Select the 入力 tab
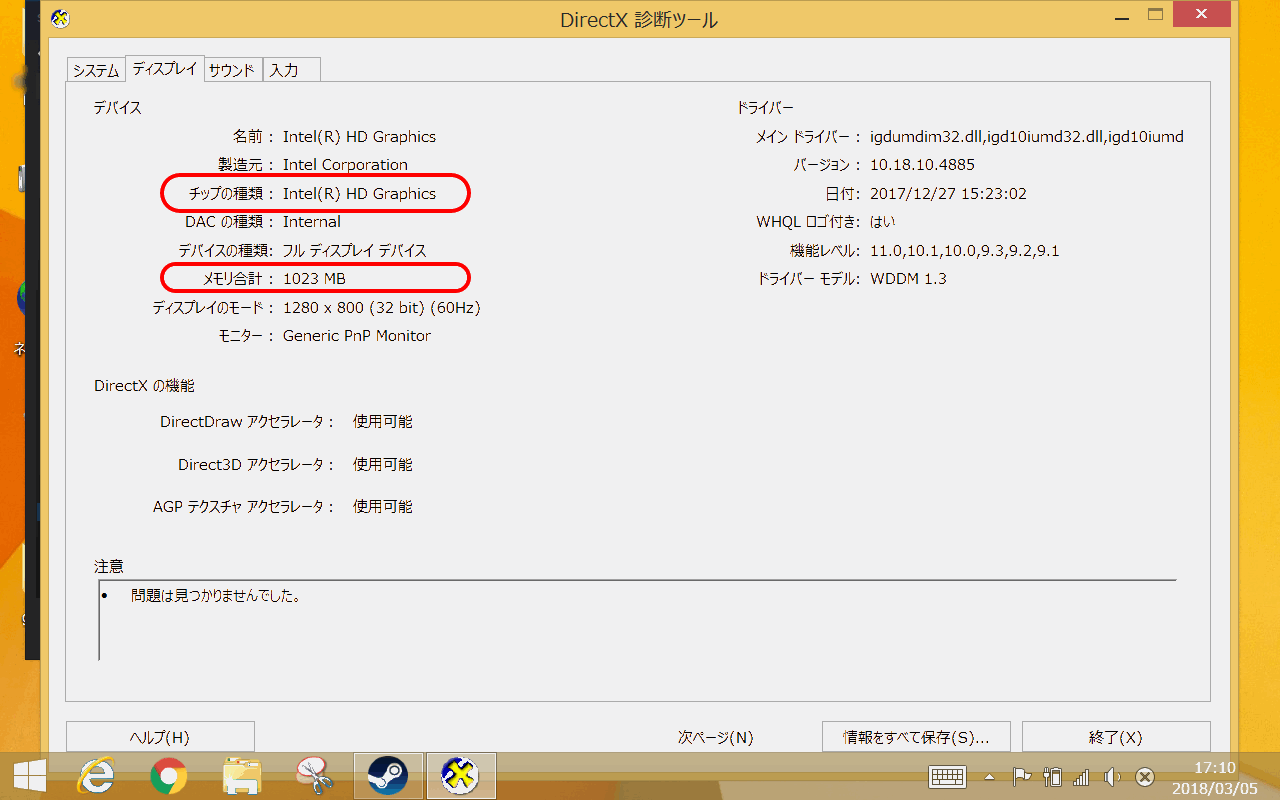This screenshot has height=800, width=1280. pos(285,70)
